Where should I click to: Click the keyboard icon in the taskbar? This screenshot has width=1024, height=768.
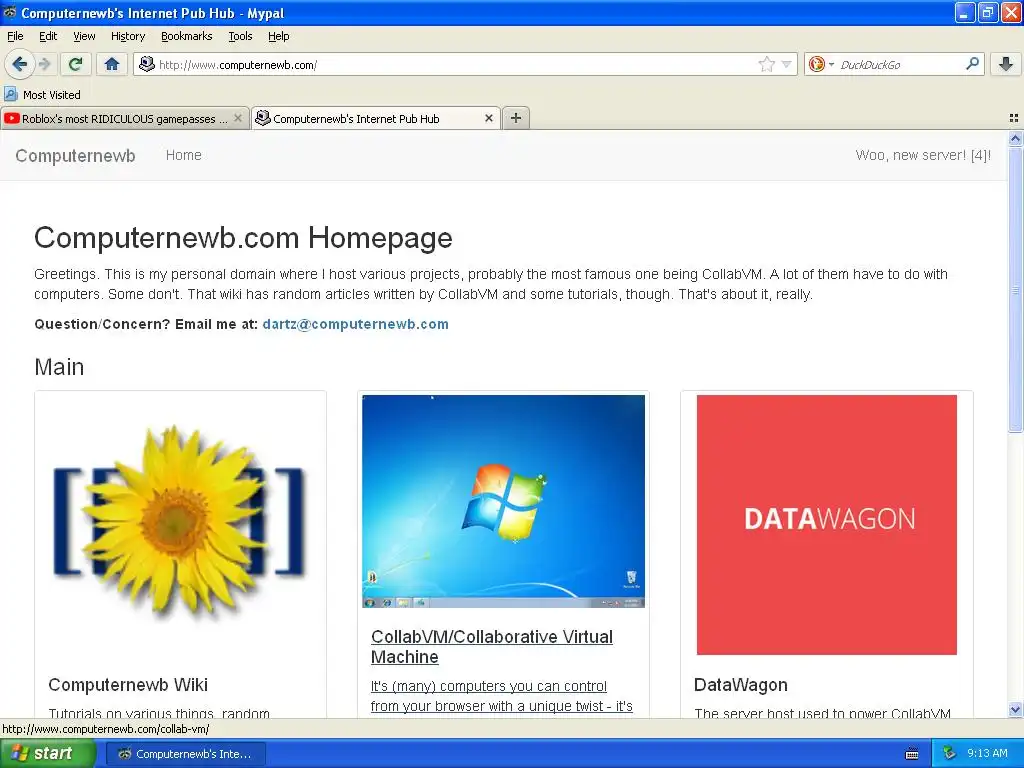point(912,754)
